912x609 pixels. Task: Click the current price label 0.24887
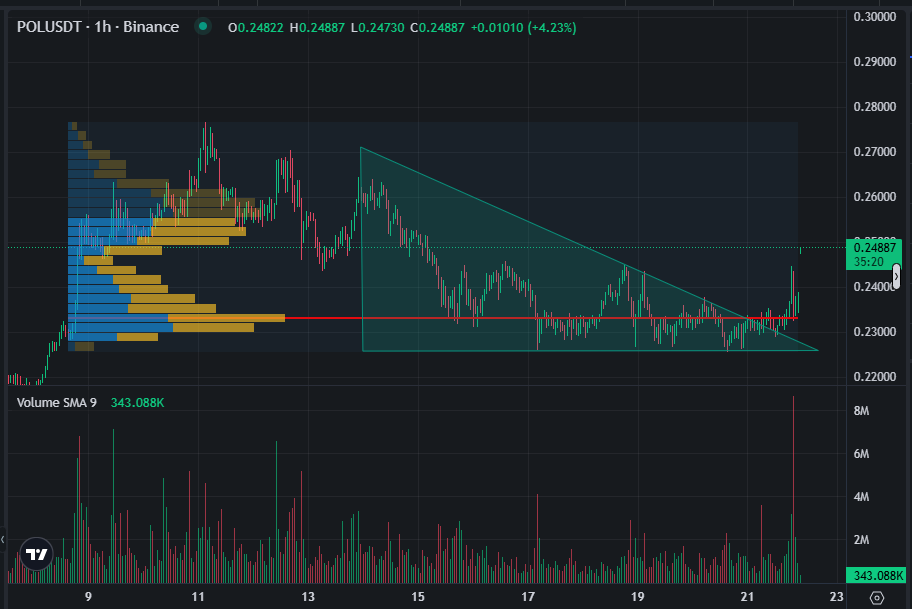pyautogui.click(x=874, y=248)
